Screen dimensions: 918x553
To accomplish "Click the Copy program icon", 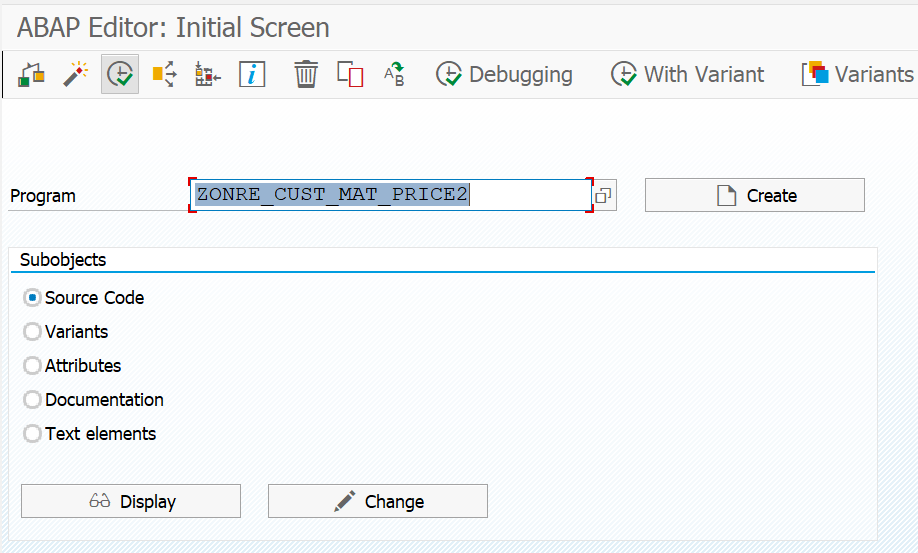I will pyautogui.click(x=350, y=75).
